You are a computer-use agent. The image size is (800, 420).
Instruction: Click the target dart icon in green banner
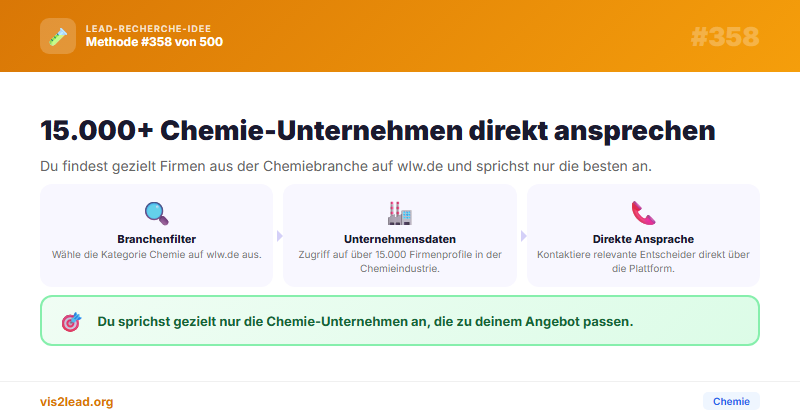click(71, 322)
